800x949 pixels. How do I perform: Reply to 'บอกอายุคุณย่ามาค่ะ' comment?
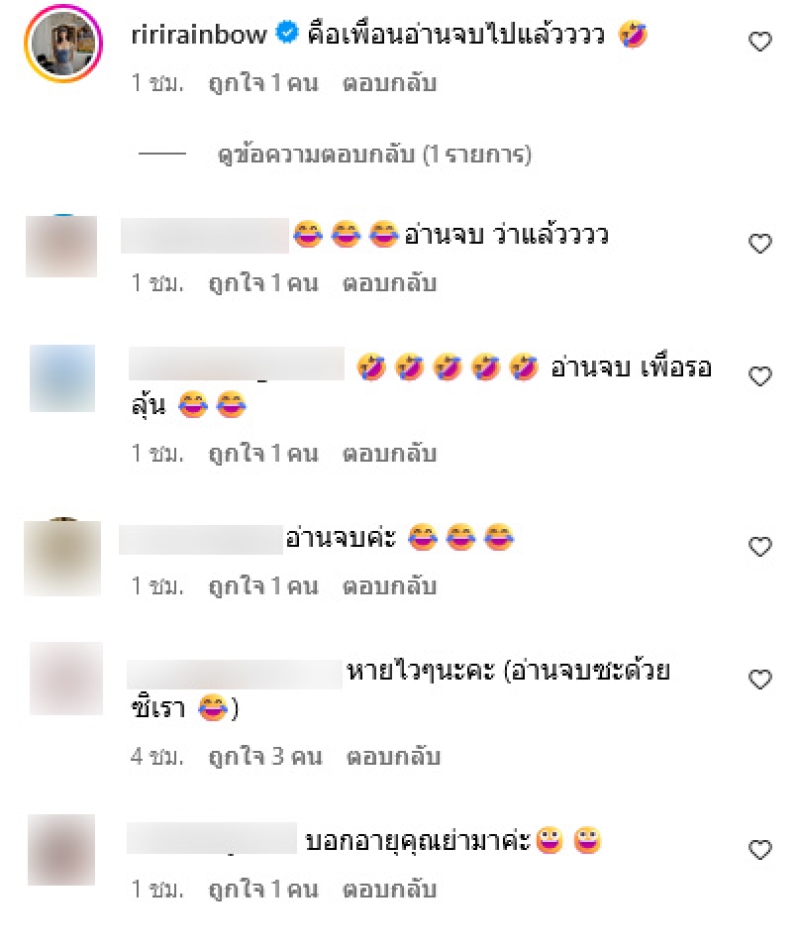[x=390, y=889]
